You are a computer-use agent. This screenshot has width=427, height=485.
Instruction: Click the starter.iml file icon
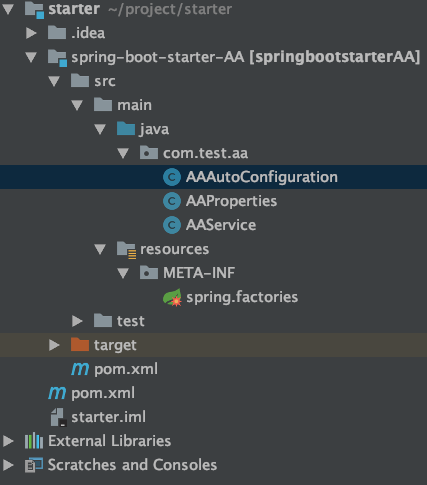point(59,417)
